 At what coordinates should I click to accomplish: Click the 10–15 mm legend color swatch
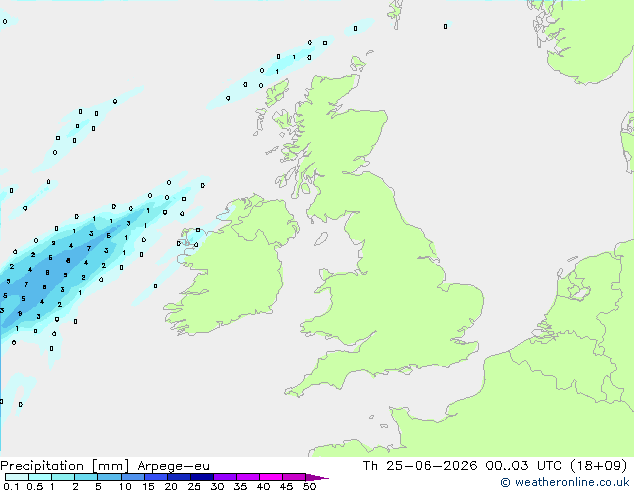click(x=133, y=477)
